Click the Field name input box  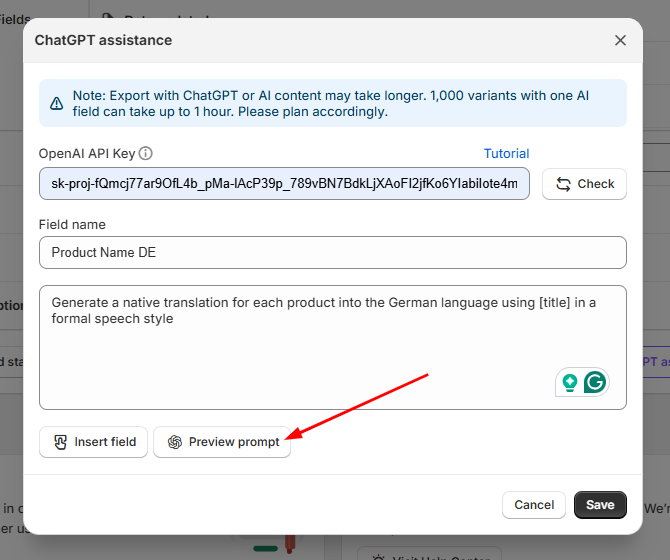[333, 252]
